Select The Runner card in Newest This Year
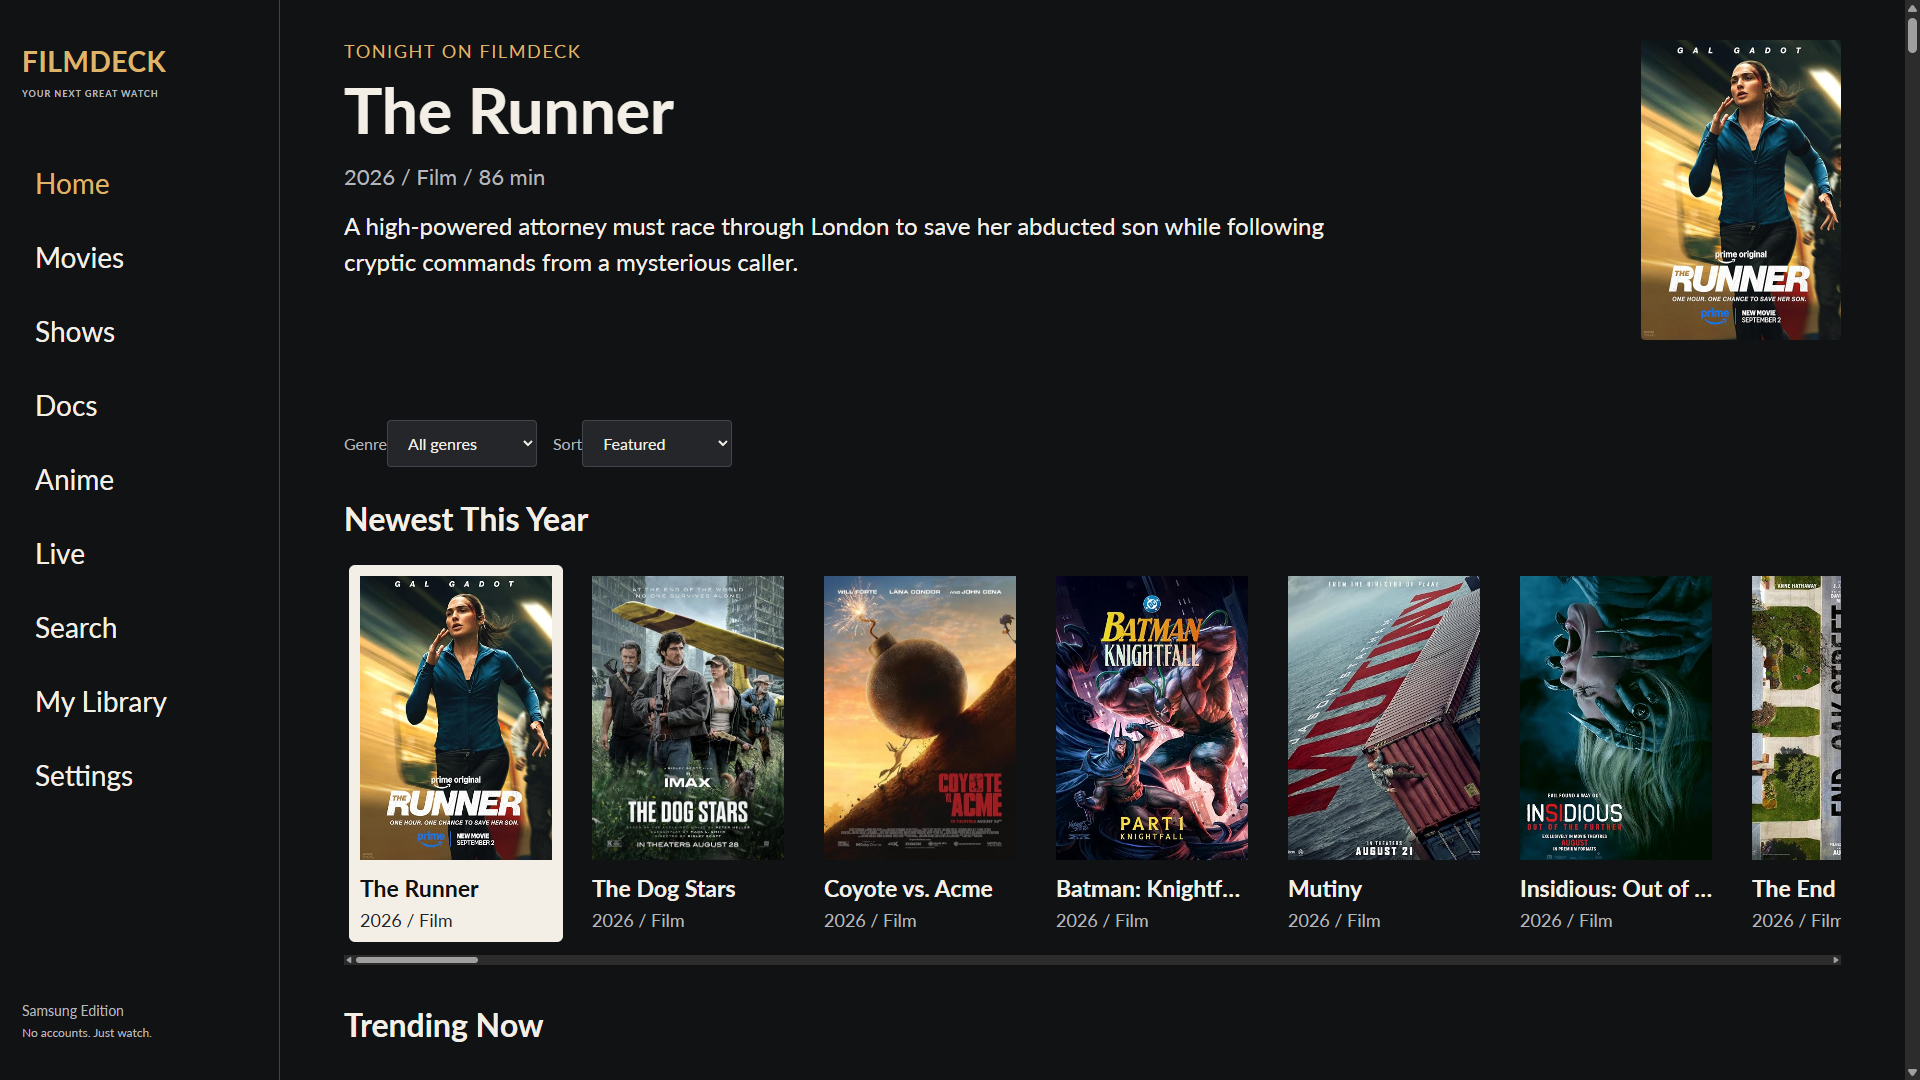 [456, 753]
